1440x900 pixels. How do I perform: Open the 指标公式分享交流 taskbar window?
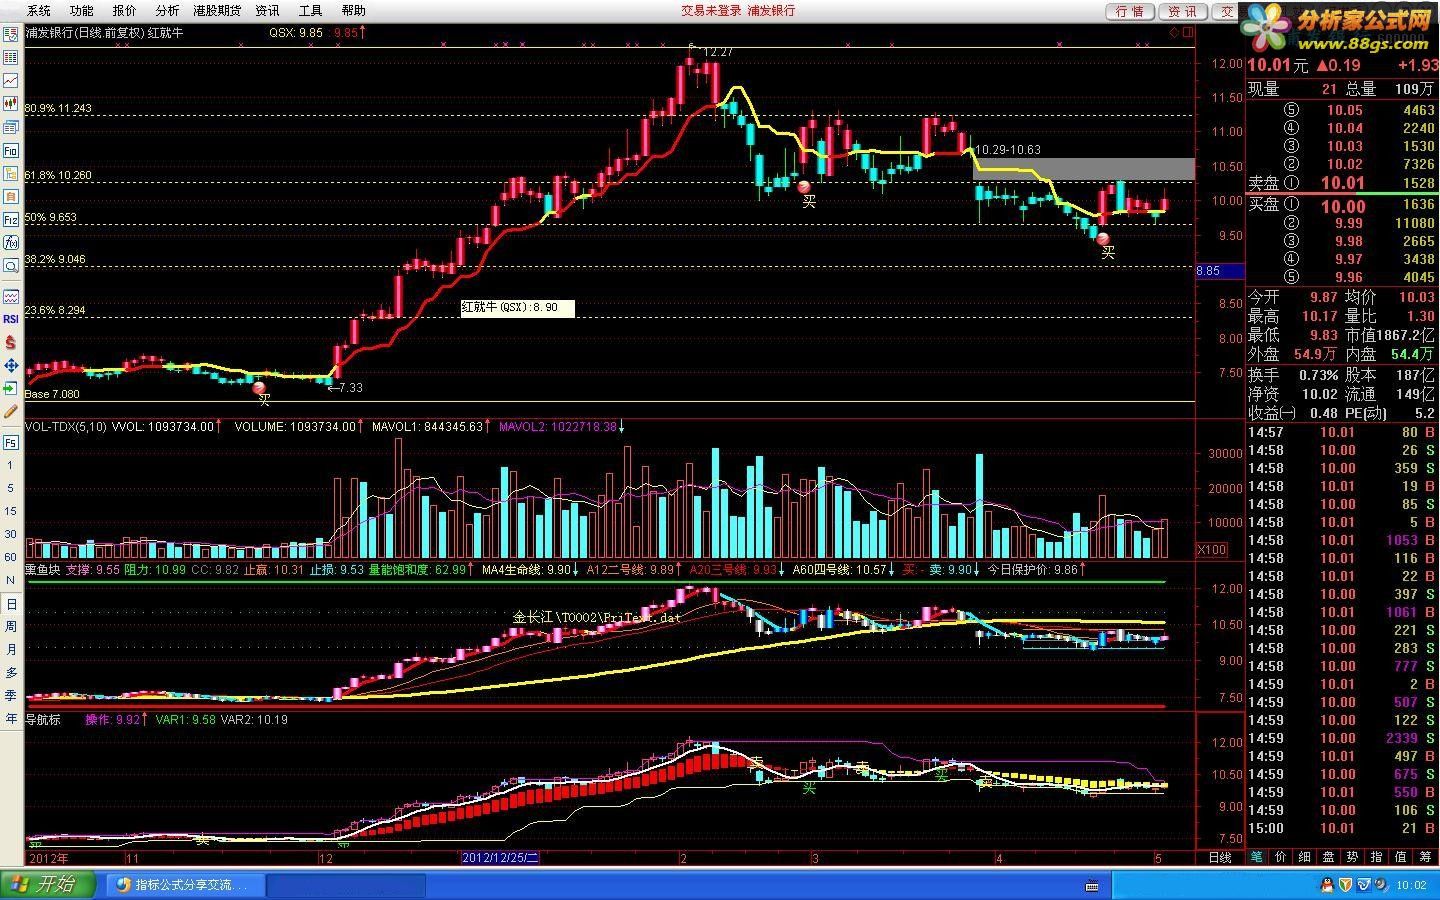coord(187,884)
